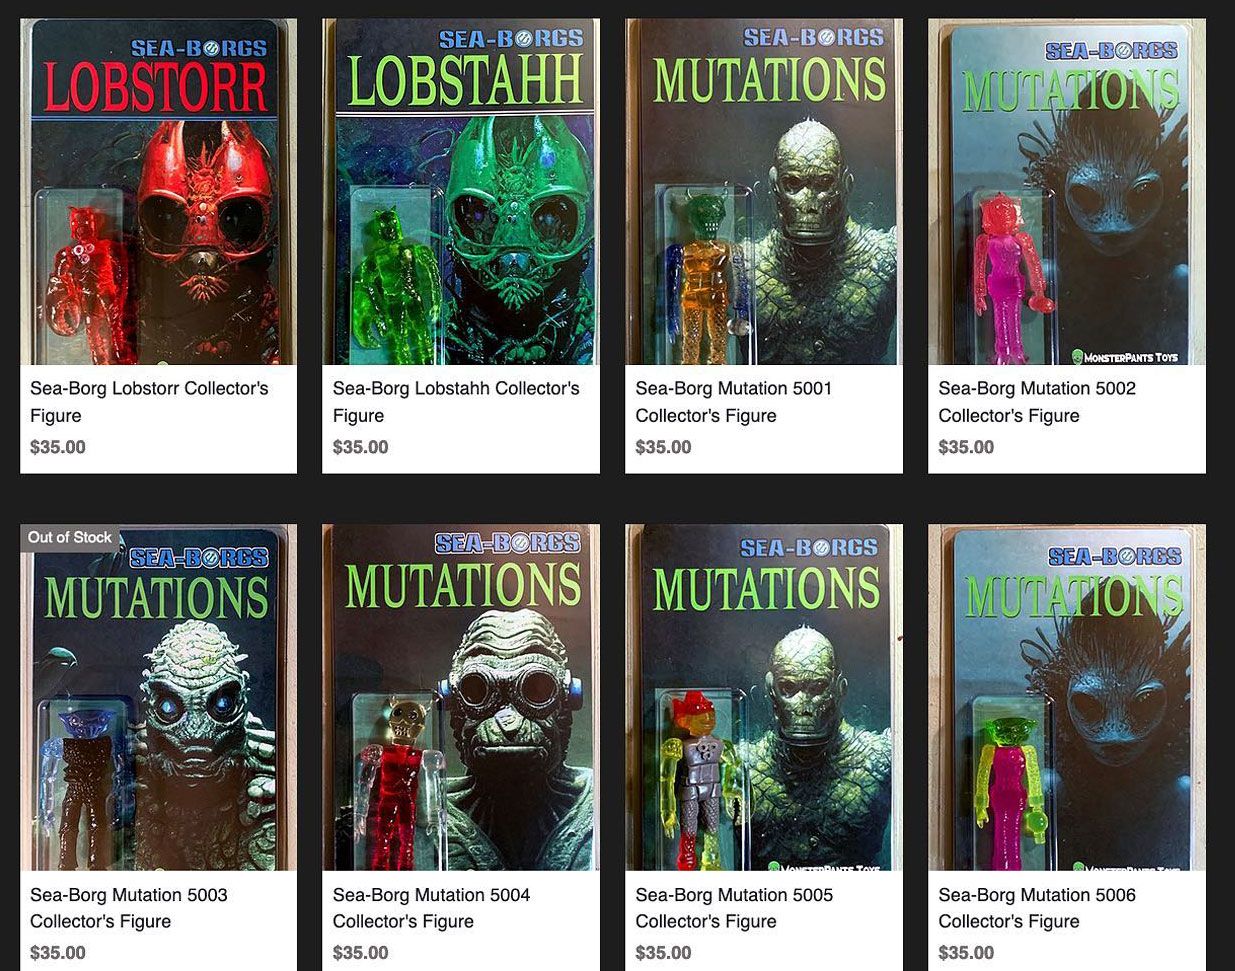The image size is (1235, 971).
Task: Open Sea-Borg Mutation 5006 title link
Action: click(x=1037, y=908)
